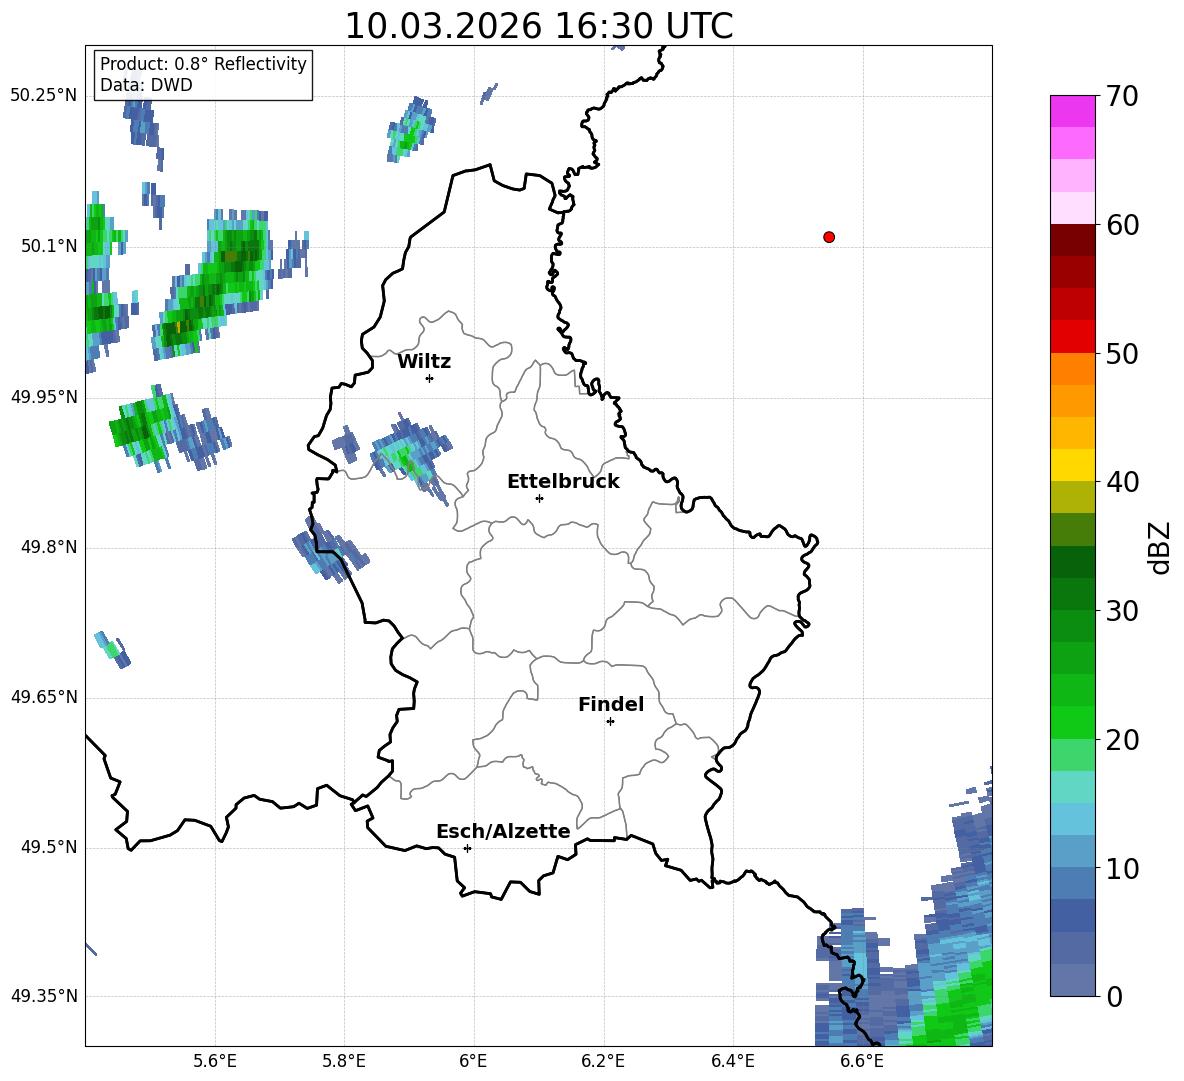Select the Esch/Alzette city label
The height and width of the screenshot is (1081, 1184).
(503, 832)
